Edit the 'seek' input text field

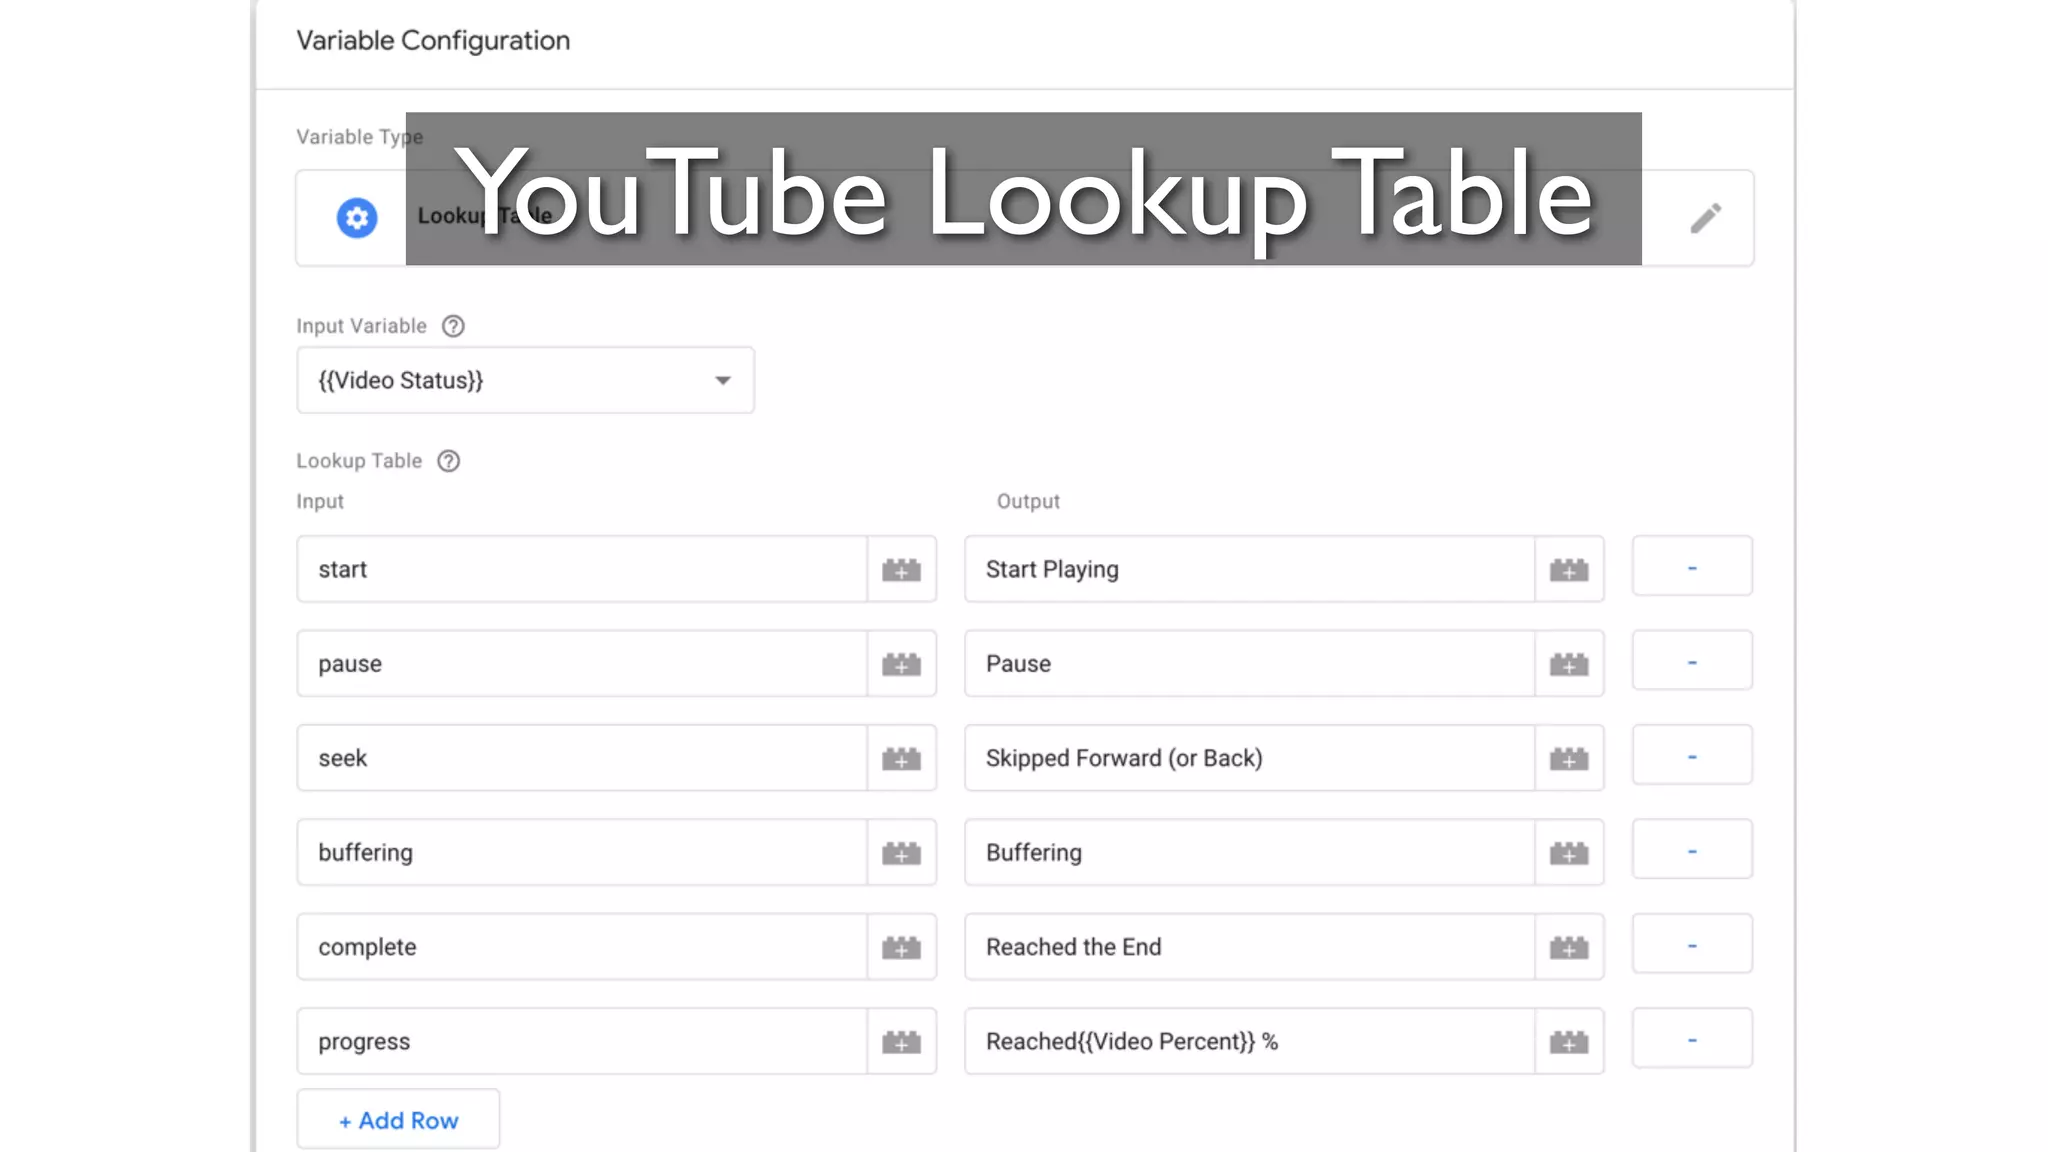[x=582, y=758]
